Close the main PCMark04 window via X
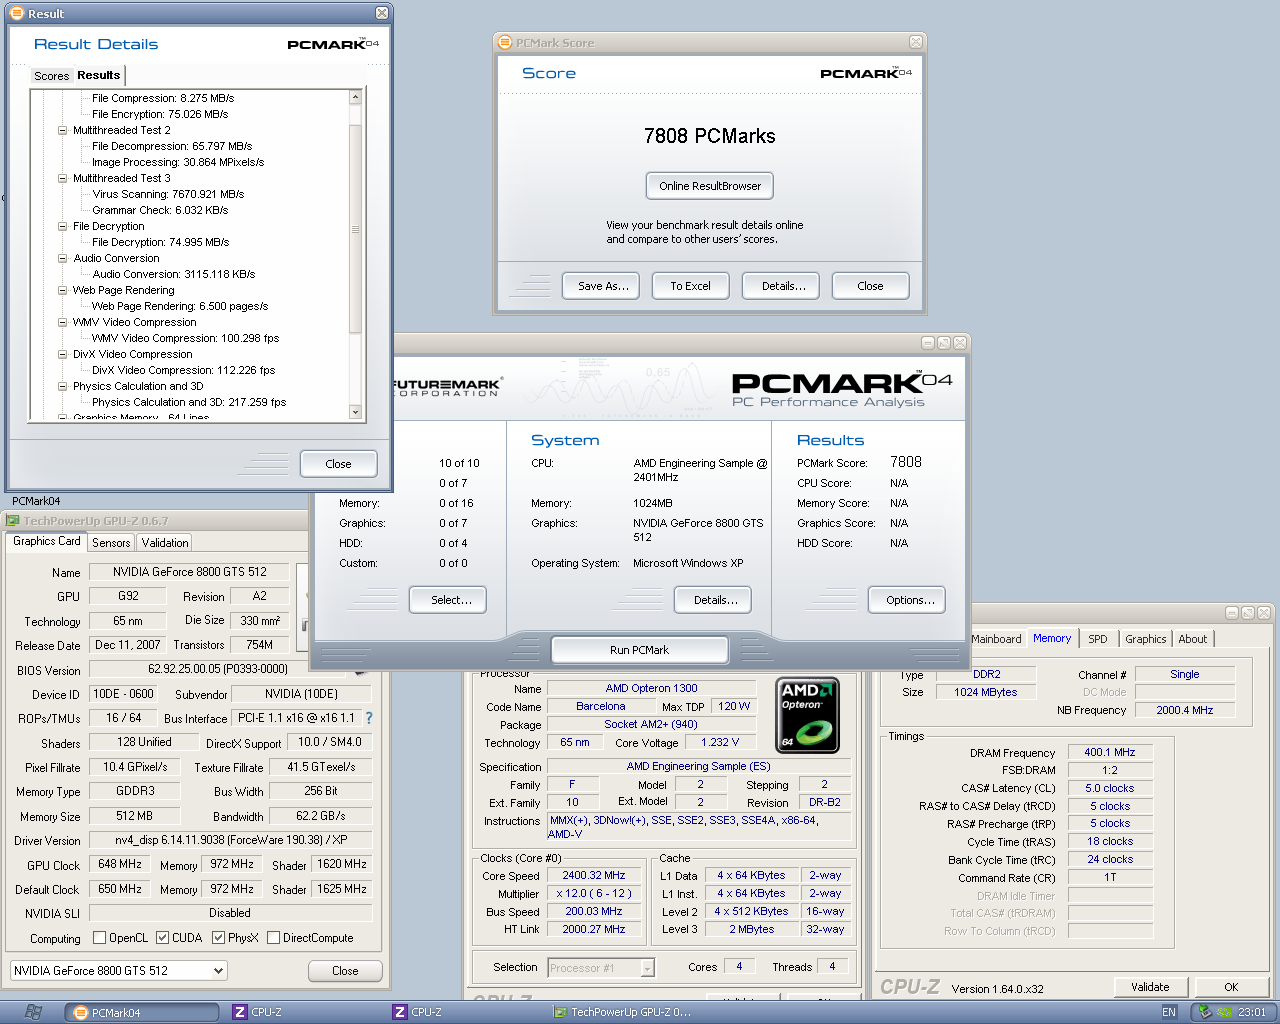 tap(960, 343)
